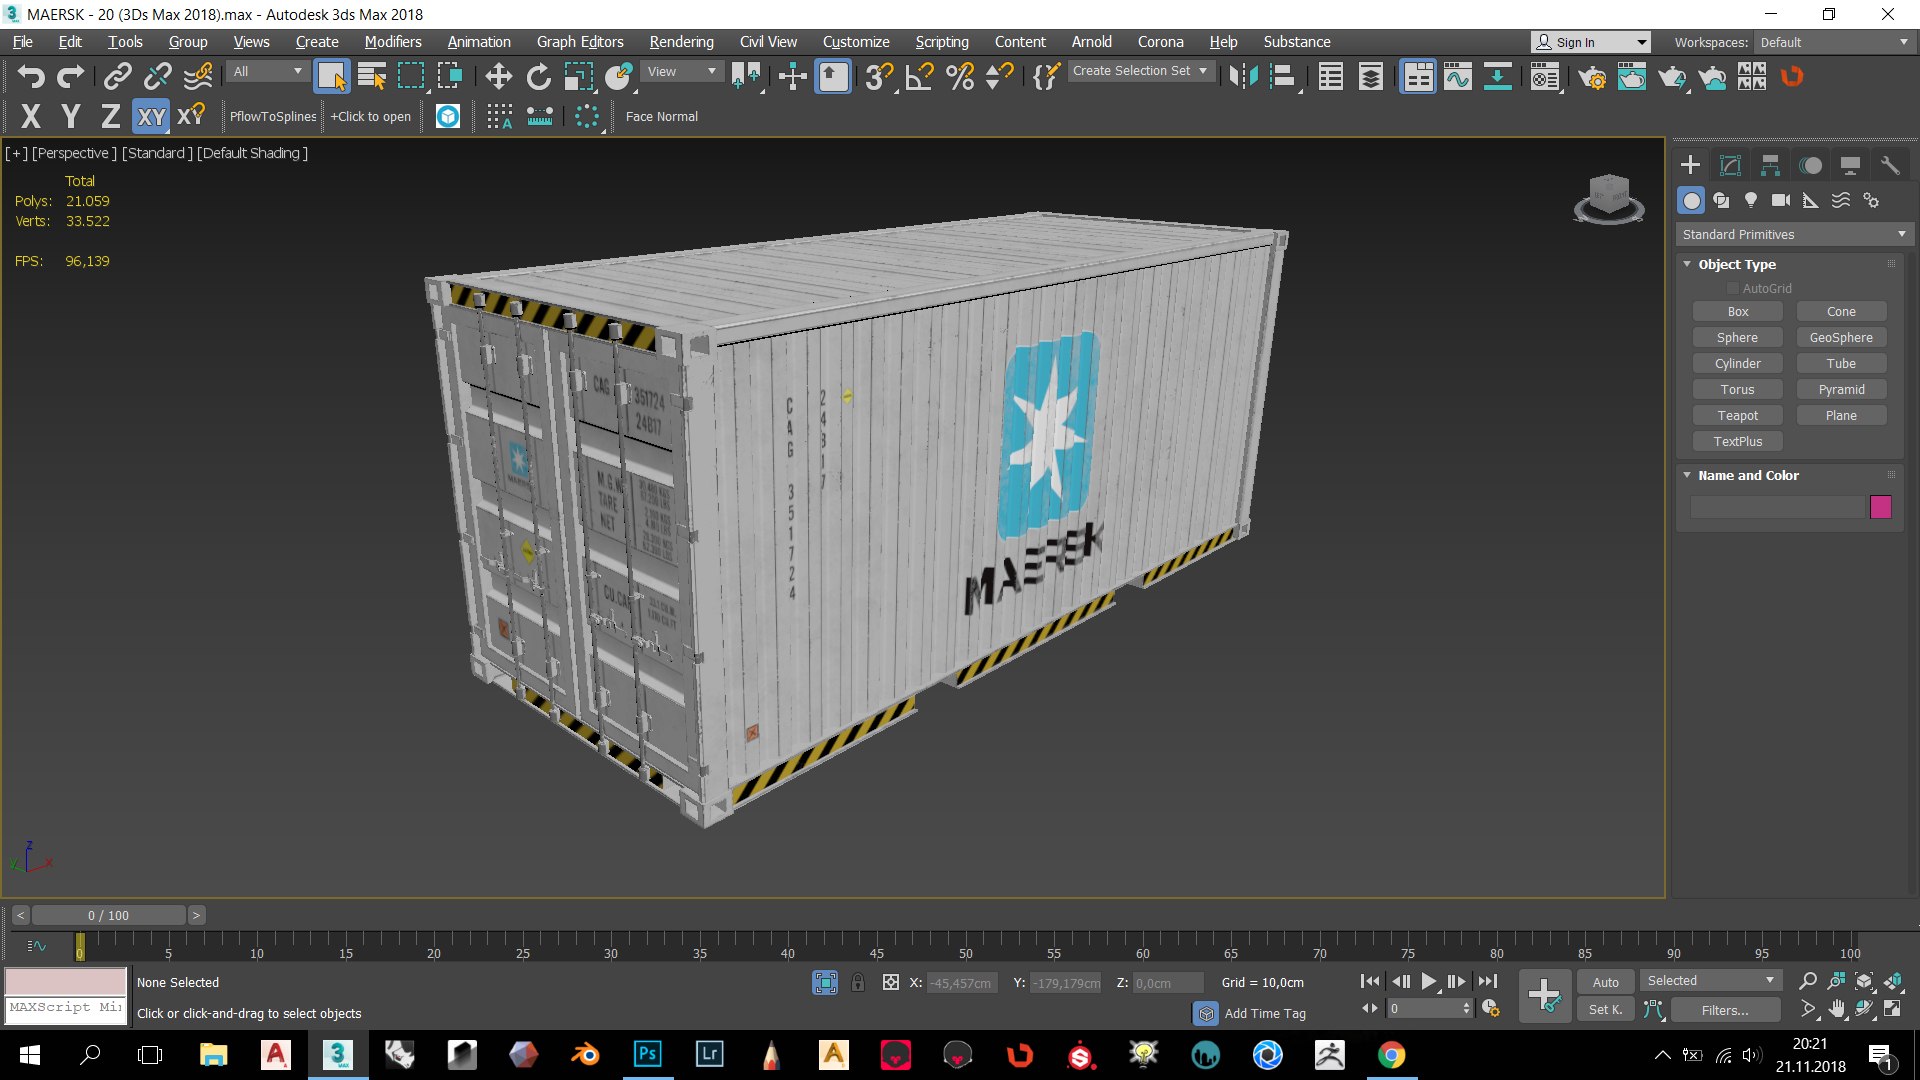Open the Layer Explorer
The width and height of the screenshot is (1920, 1080).
(x=1371, y=77)
